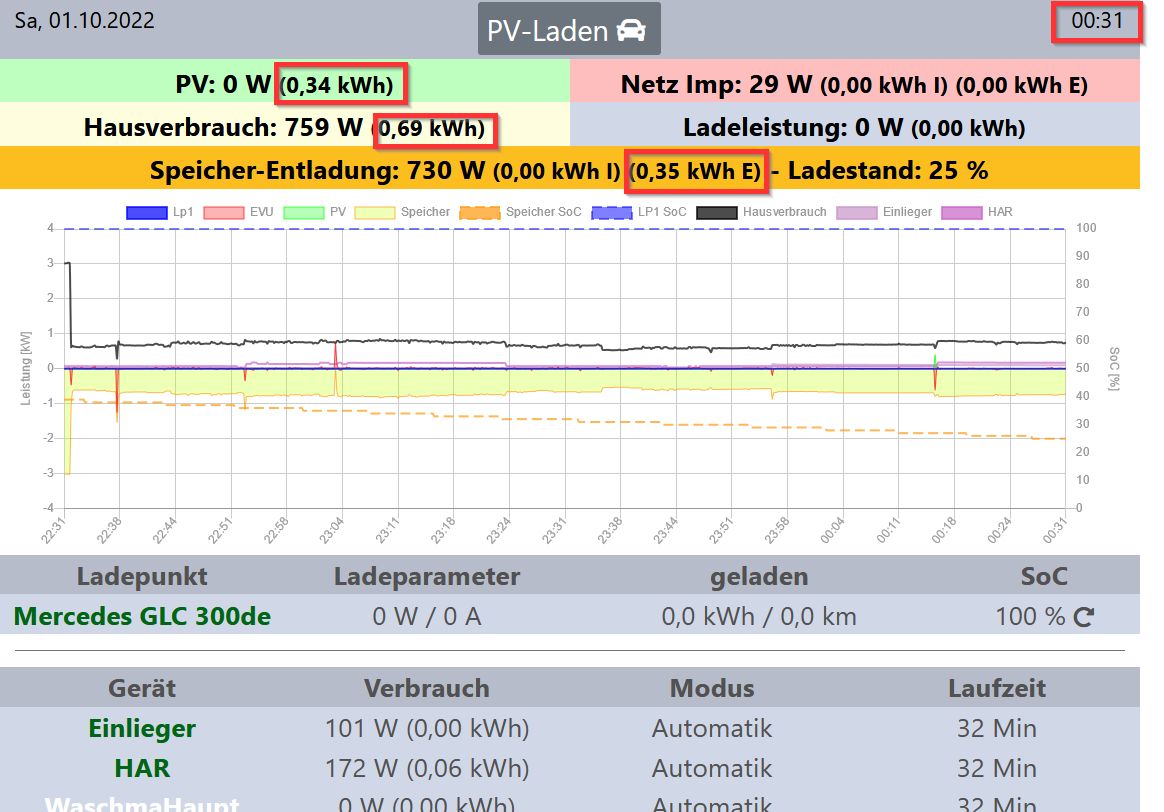Click Netz Imp: 29 W reading
This screenshot has height=812, width=1164.
(x=716, y=85)
